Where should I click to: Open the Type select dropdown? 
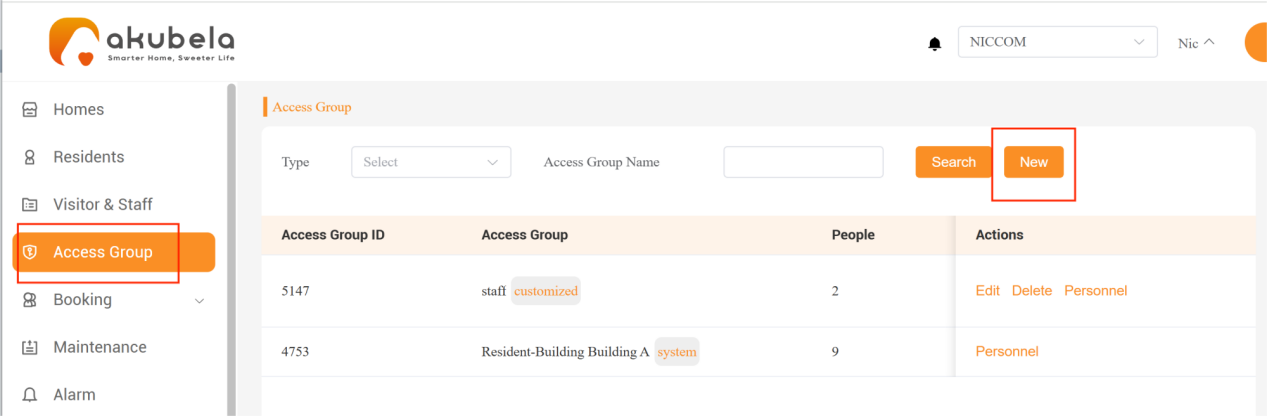tap(431, 162)
